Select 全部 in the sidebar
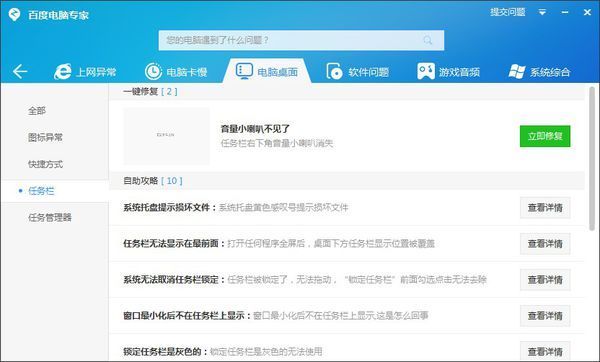The height and width of the screenshot is (362, 600). click(x=37, y=111)
